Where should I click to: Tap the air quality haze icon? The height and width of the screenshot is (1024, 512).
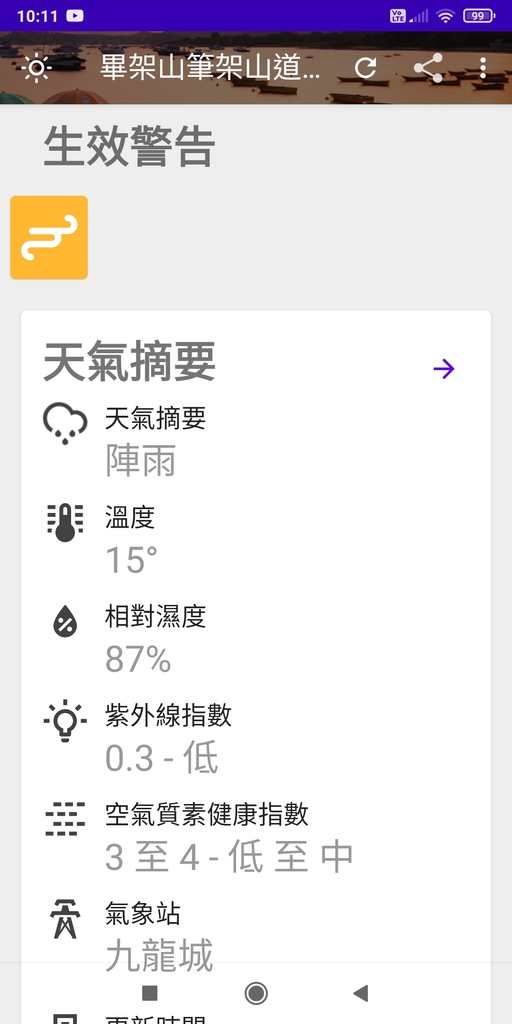tap(65, 819)
